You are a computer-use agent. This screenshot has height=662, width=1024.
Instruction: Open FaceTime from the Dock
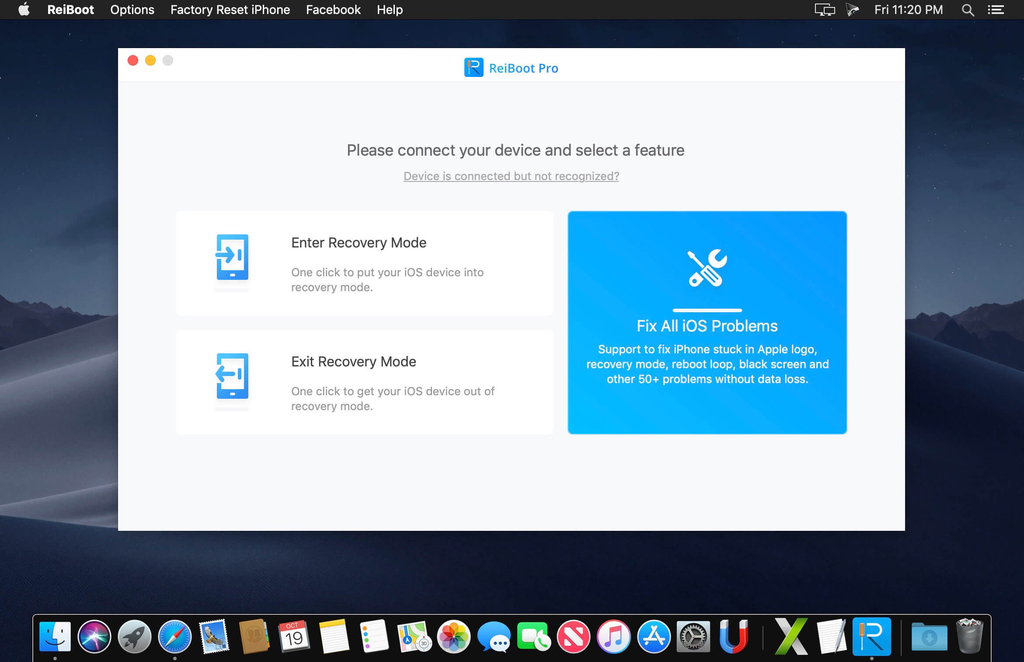533,636
